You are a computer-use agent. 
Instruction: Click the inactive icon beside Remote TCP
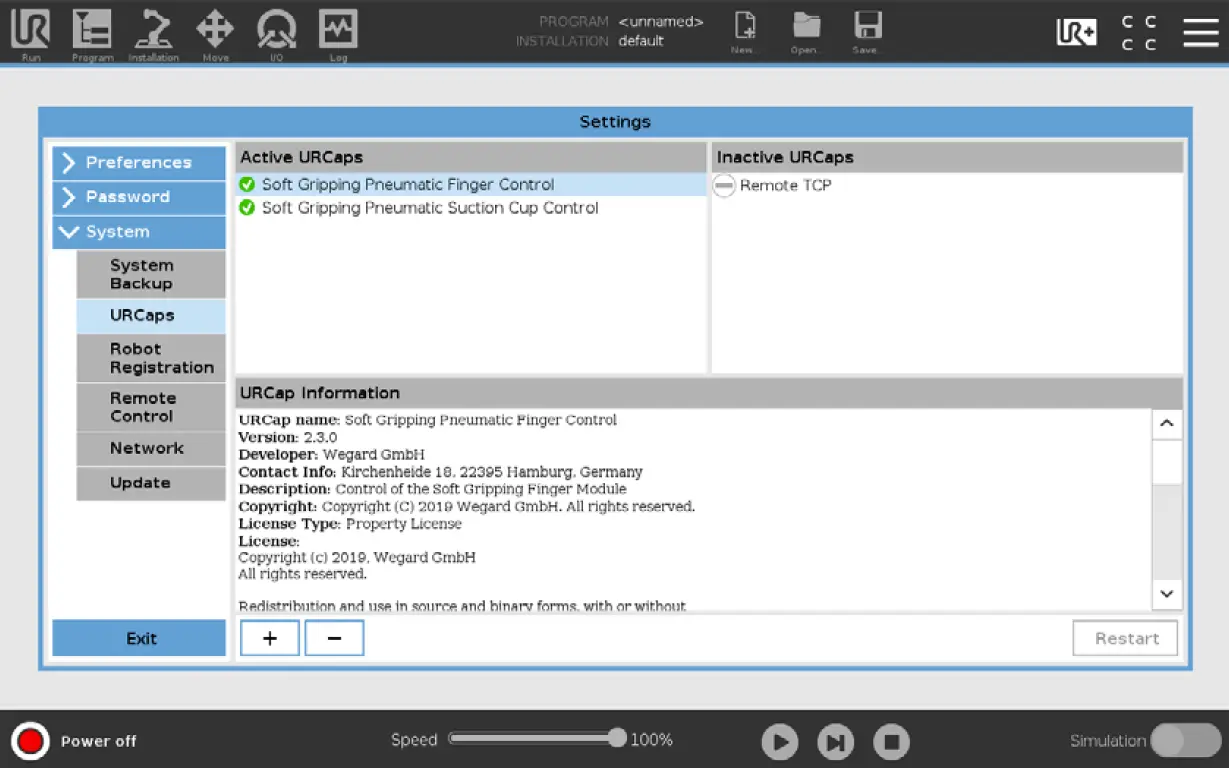pyautogui.click(x=724, y=186)
